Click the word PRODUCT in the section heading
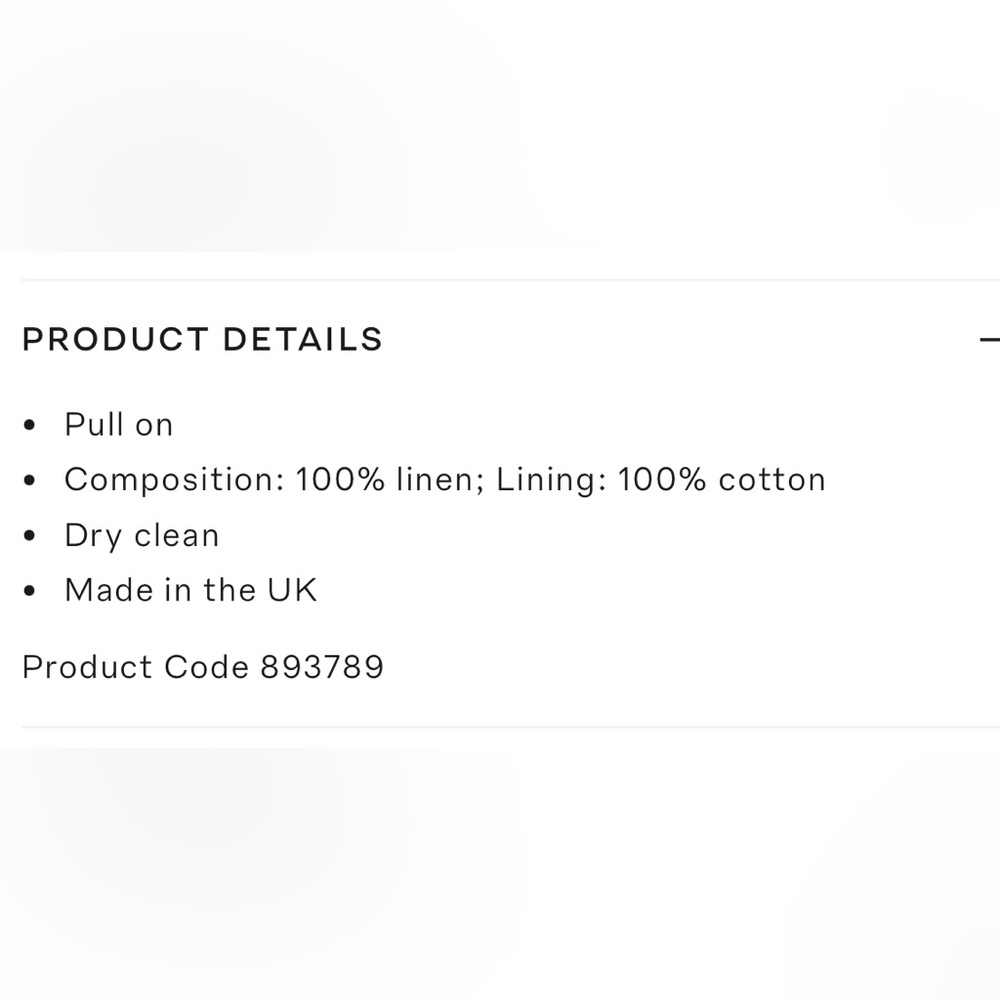Image resolution: width=1000 pixels, height=1000 pixels. (114, 340)
